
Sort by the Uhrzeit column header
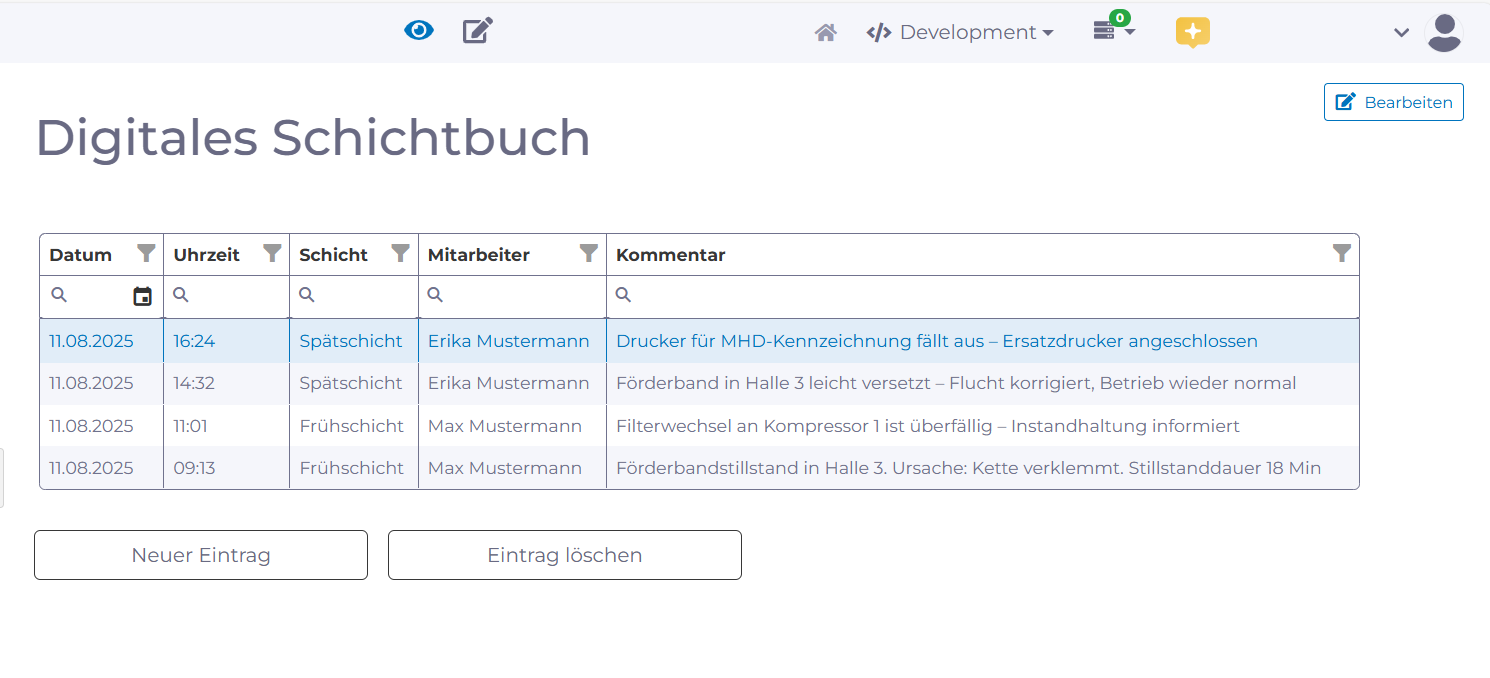pos(207,255)
